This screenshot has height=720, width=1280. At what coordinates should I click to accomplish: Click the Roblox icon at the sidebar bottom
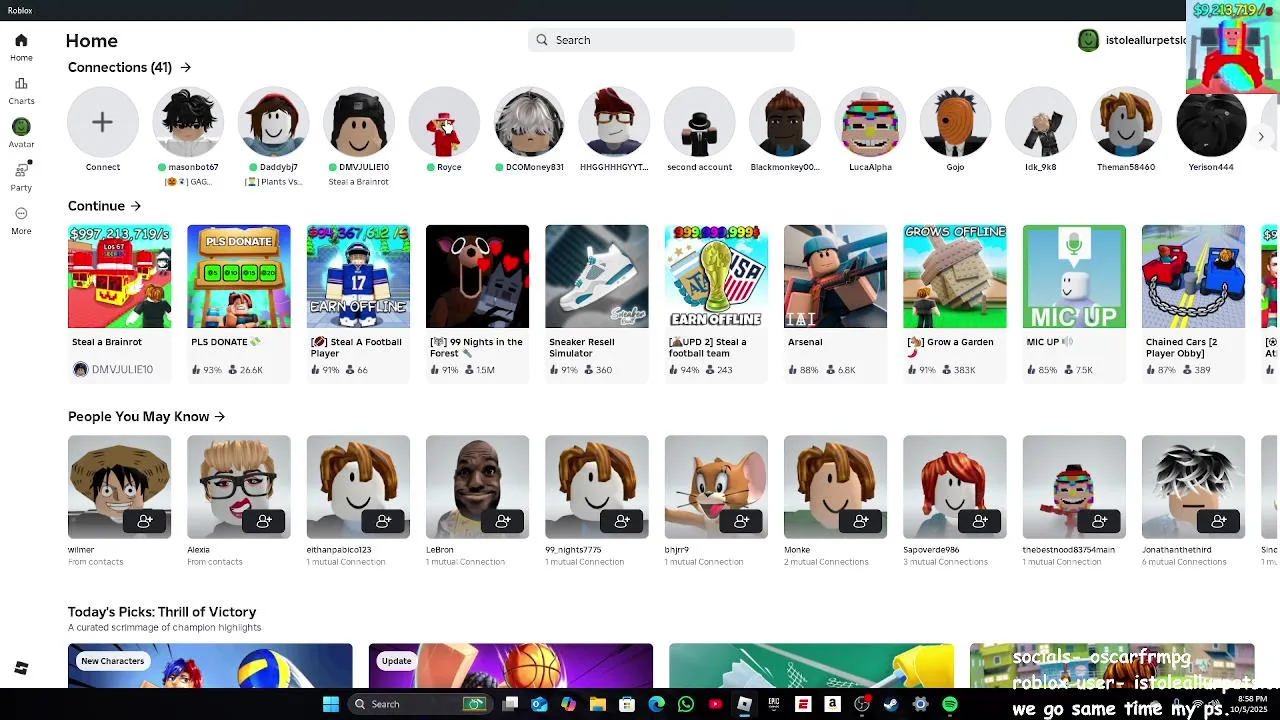pos(21,668)
